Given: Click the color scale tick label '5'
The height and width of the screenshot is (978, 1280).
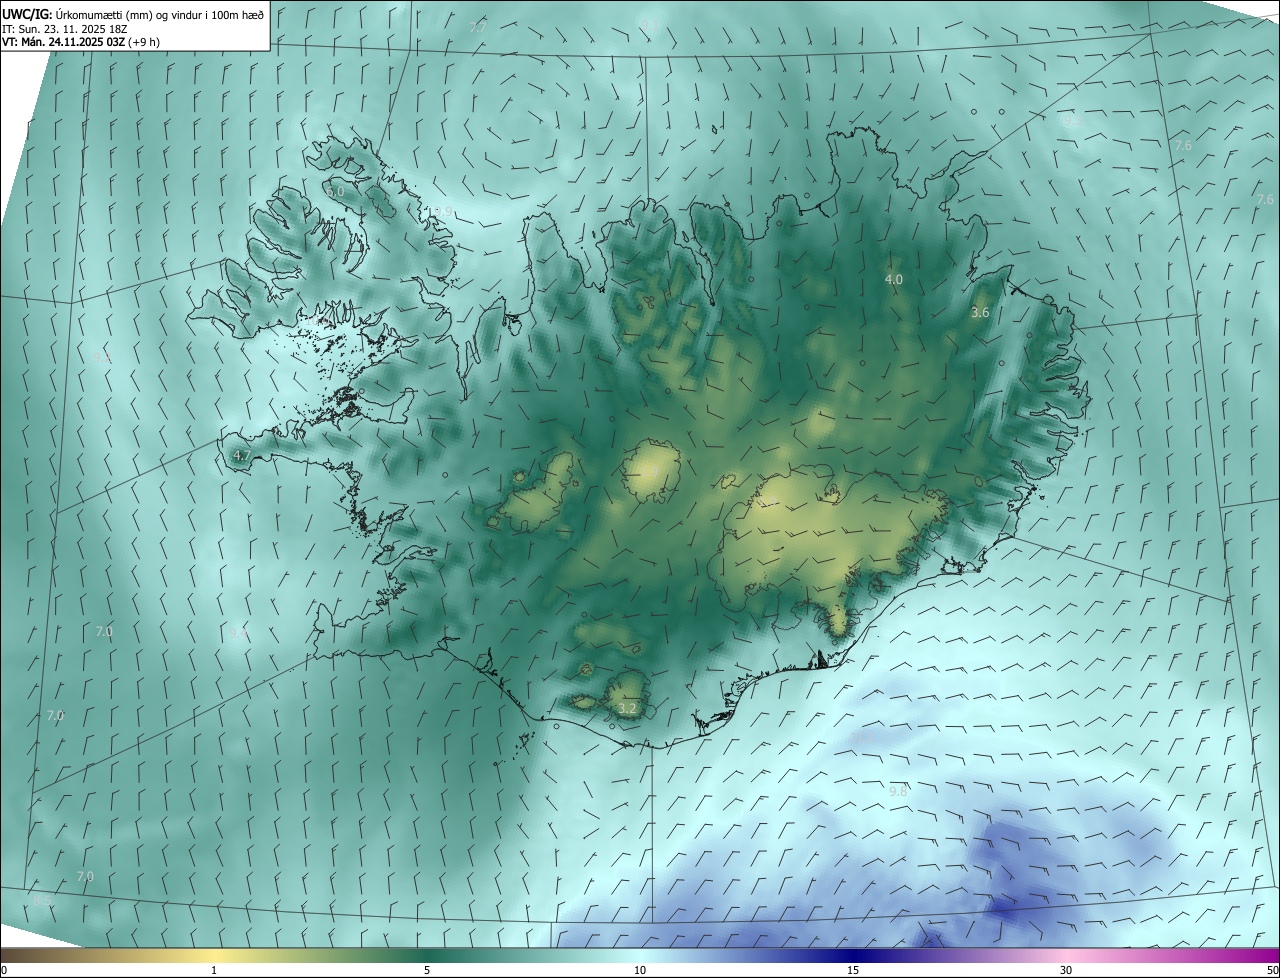Looking at the screenshot, I should click(427, 971).
